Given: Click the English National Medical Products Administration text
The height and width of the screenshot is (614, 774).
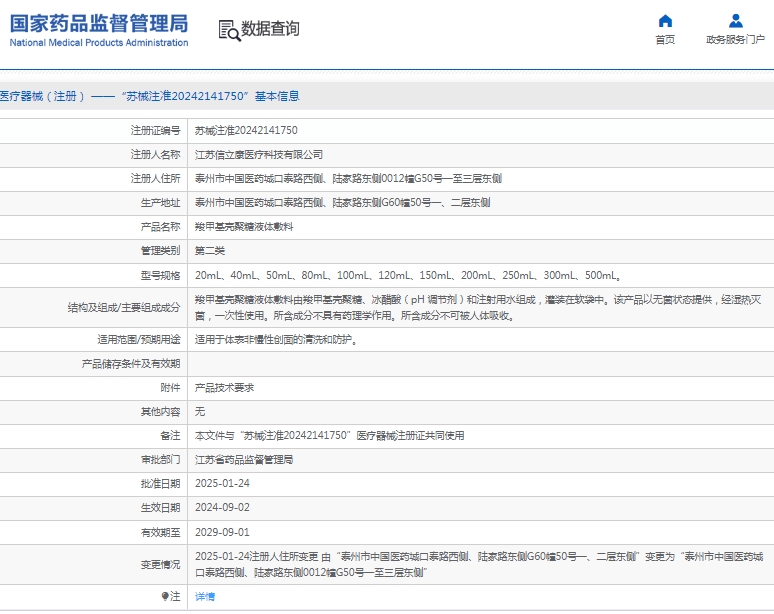Looking at the screenshot, I should [99, 43].
